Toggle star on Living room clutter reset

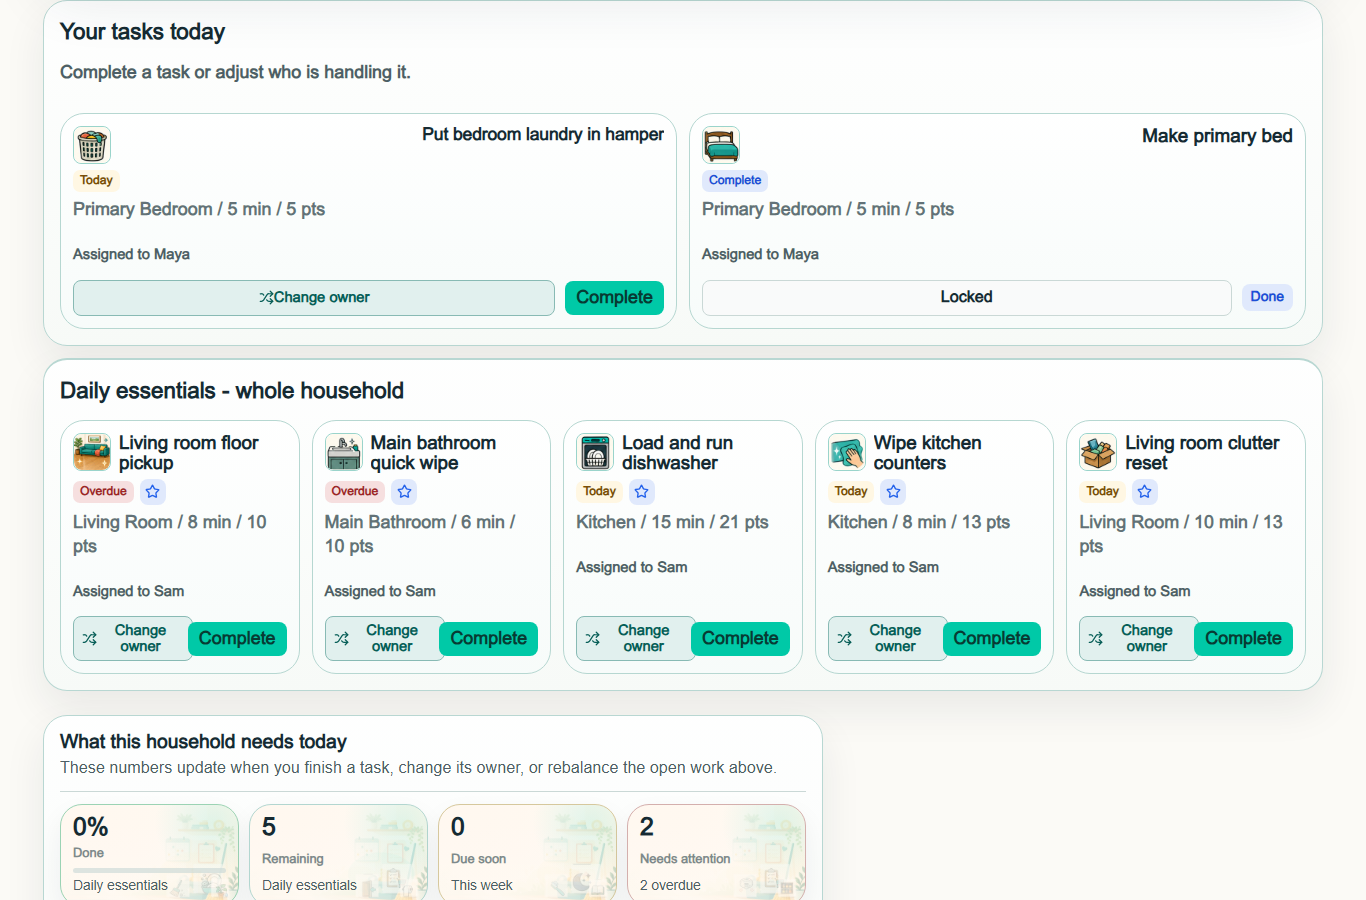1145,491
